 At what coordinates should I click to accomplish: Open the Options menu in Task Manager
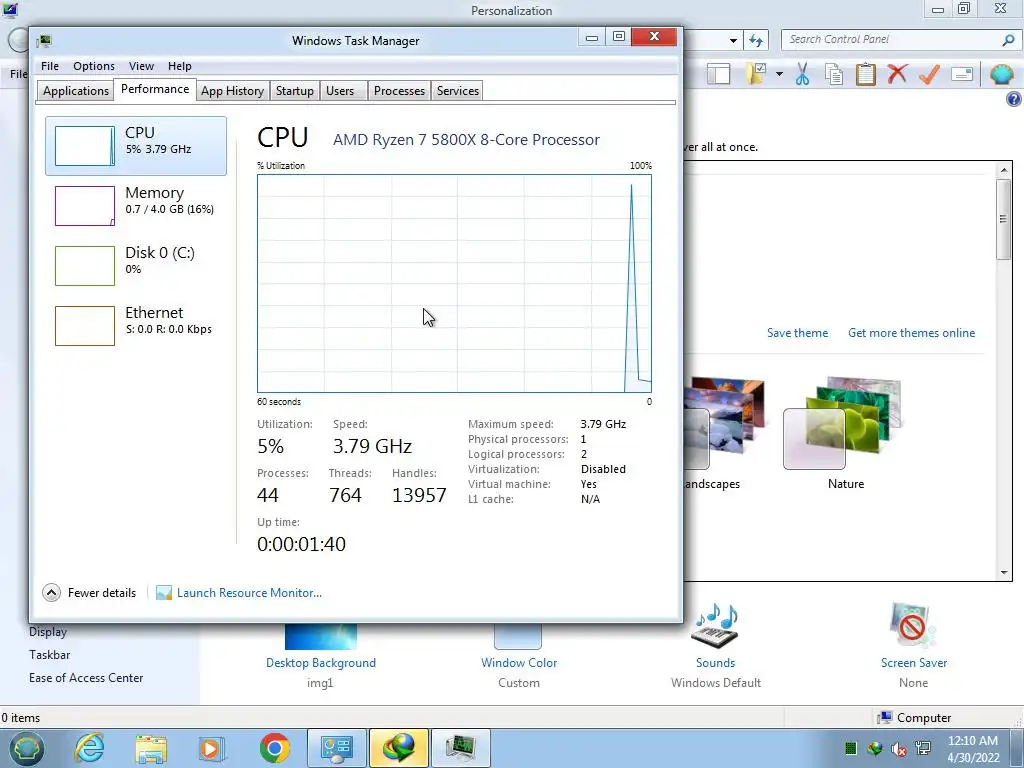pos(93,66)
